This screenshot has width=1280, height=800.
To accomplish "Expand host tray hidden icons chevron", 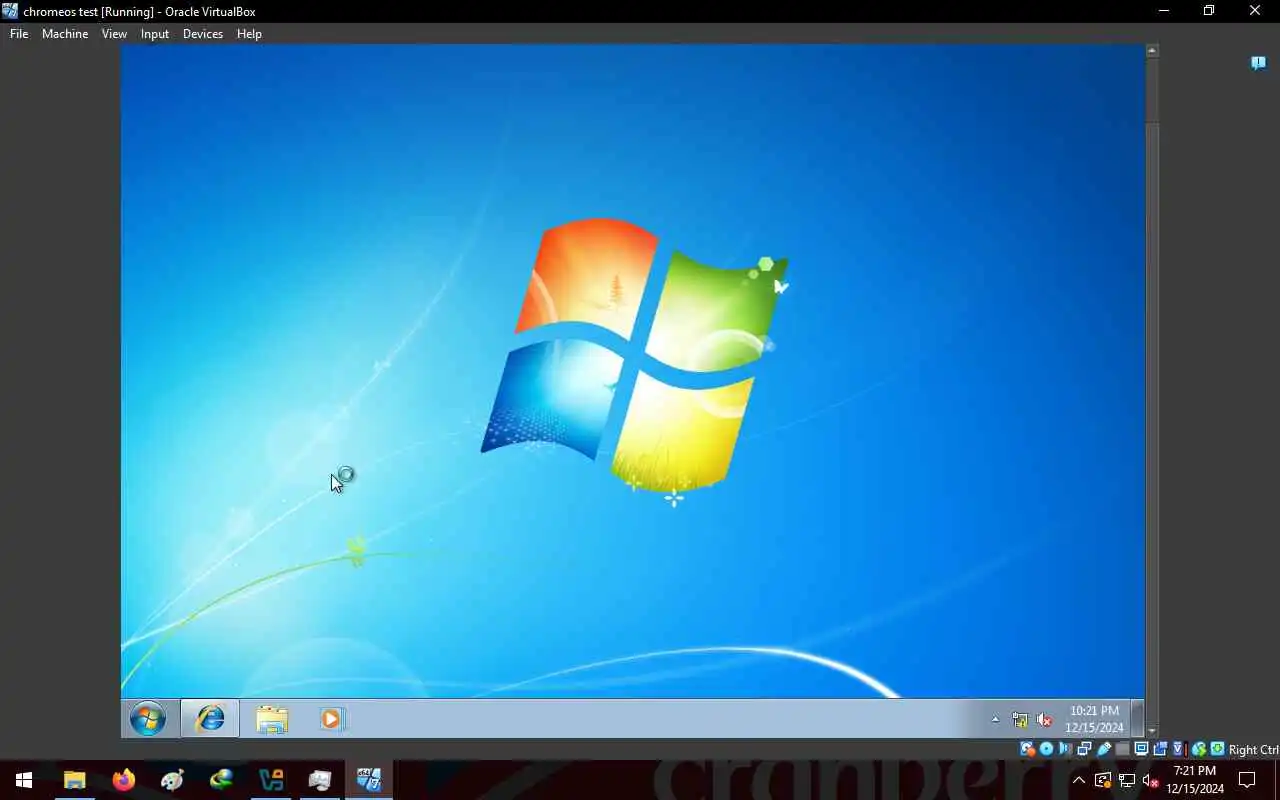I will tap(1079, 780).
